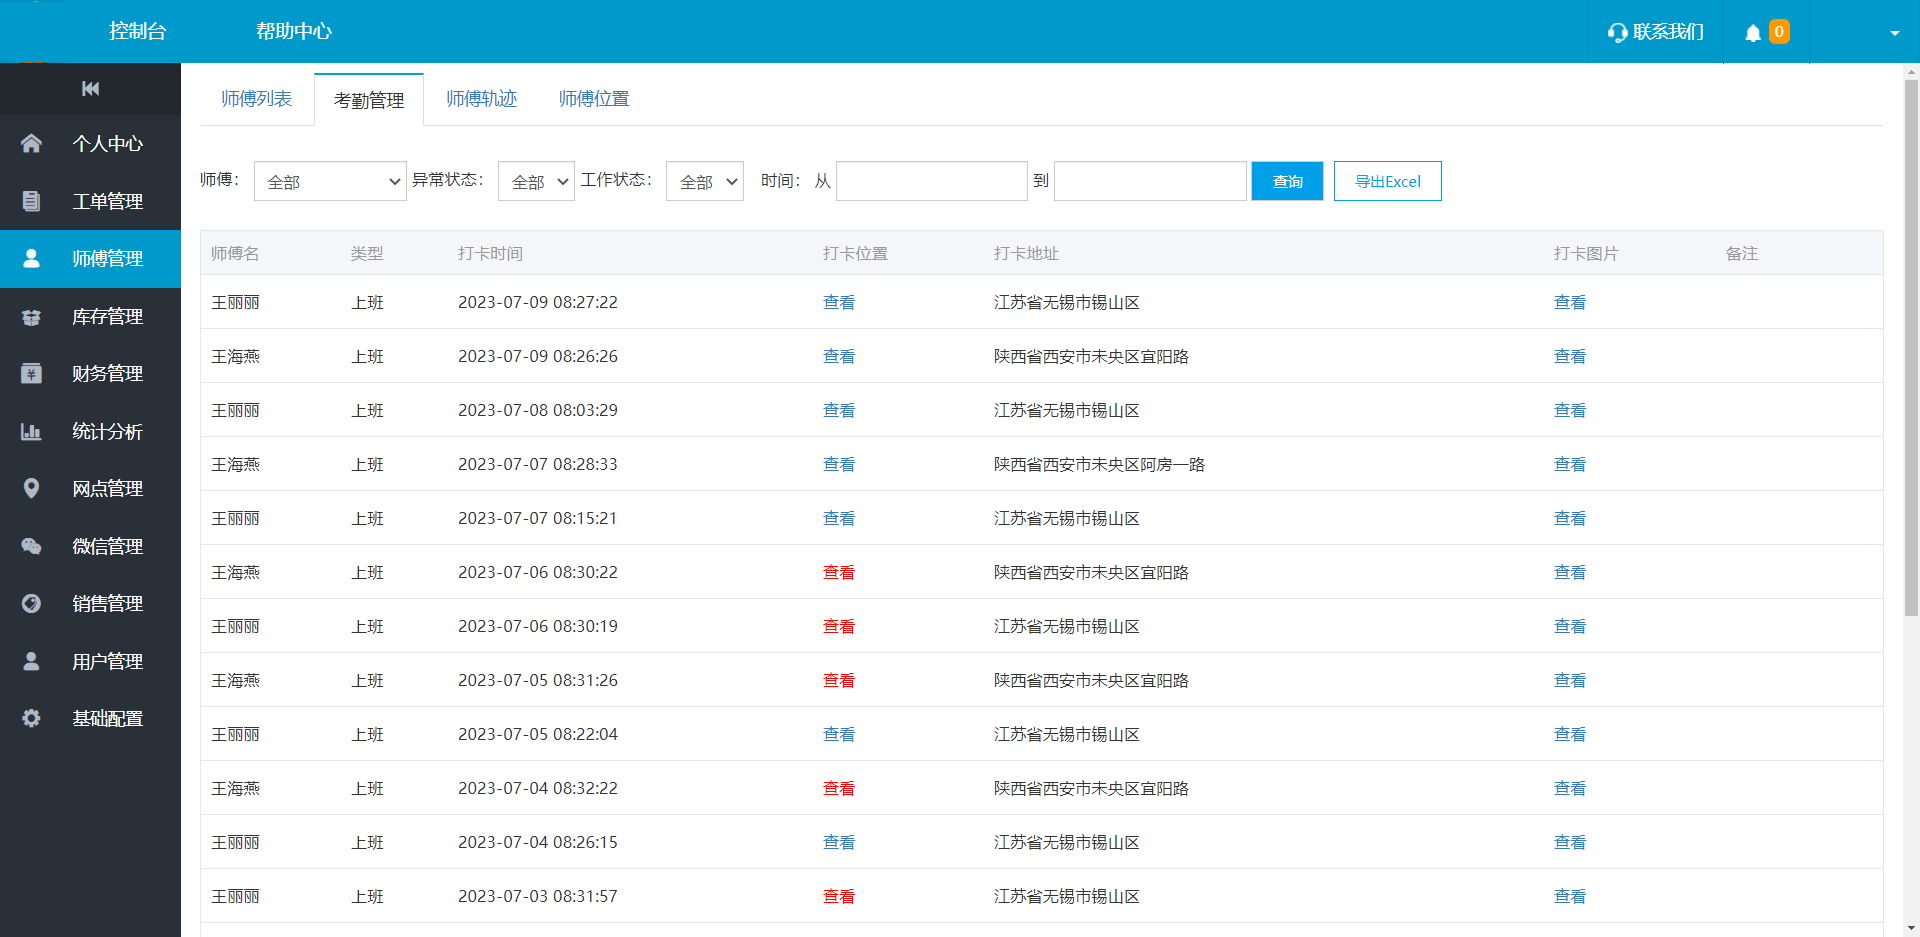Click the yen icon for 财务管理
The image size is (1920, 937).
pyautogui.click(x=31, y=374)
